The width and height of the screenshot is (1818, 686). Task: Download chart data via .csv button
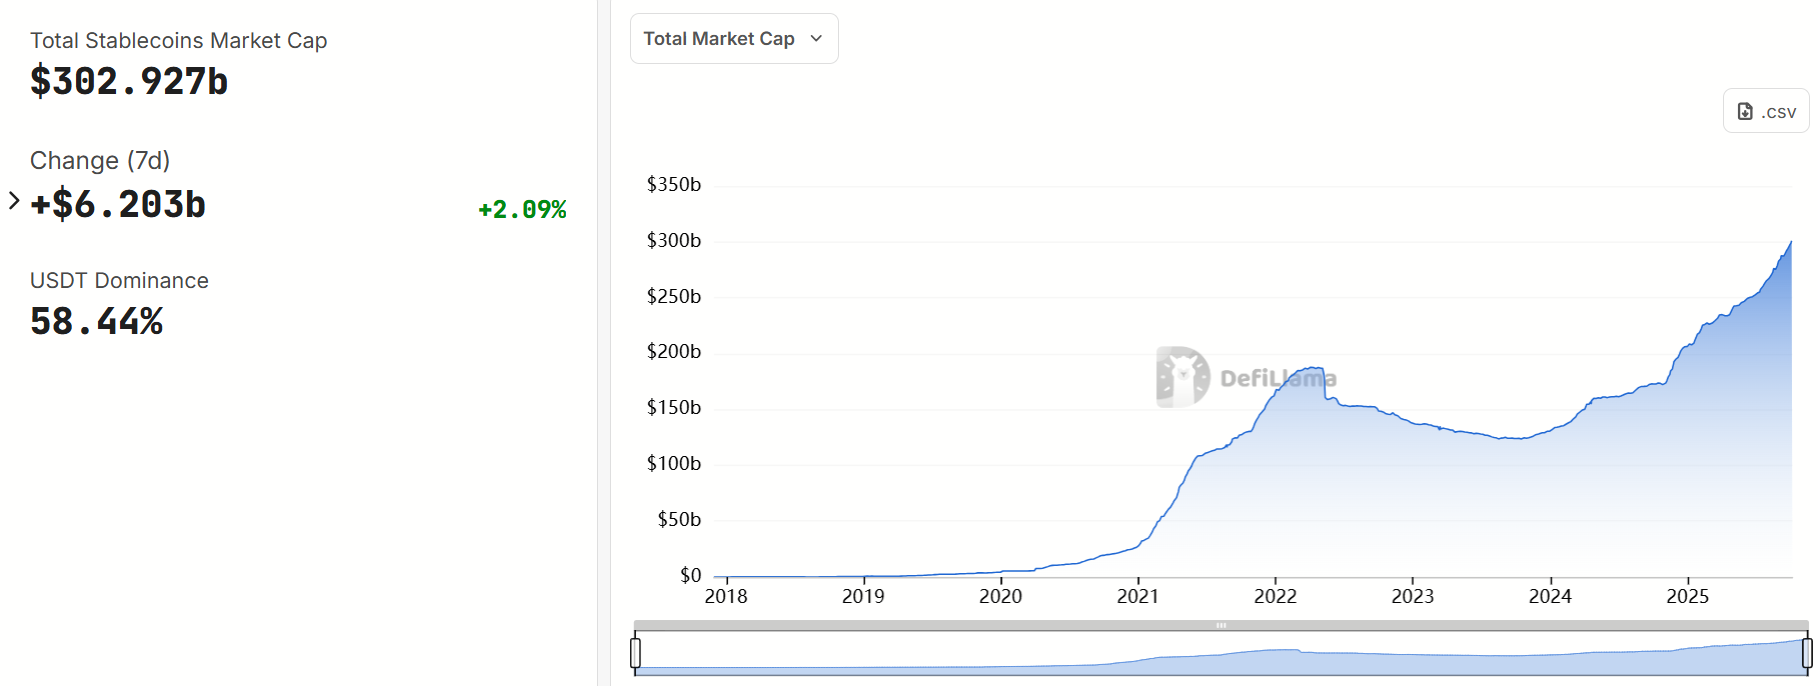tap(1766, 111)
